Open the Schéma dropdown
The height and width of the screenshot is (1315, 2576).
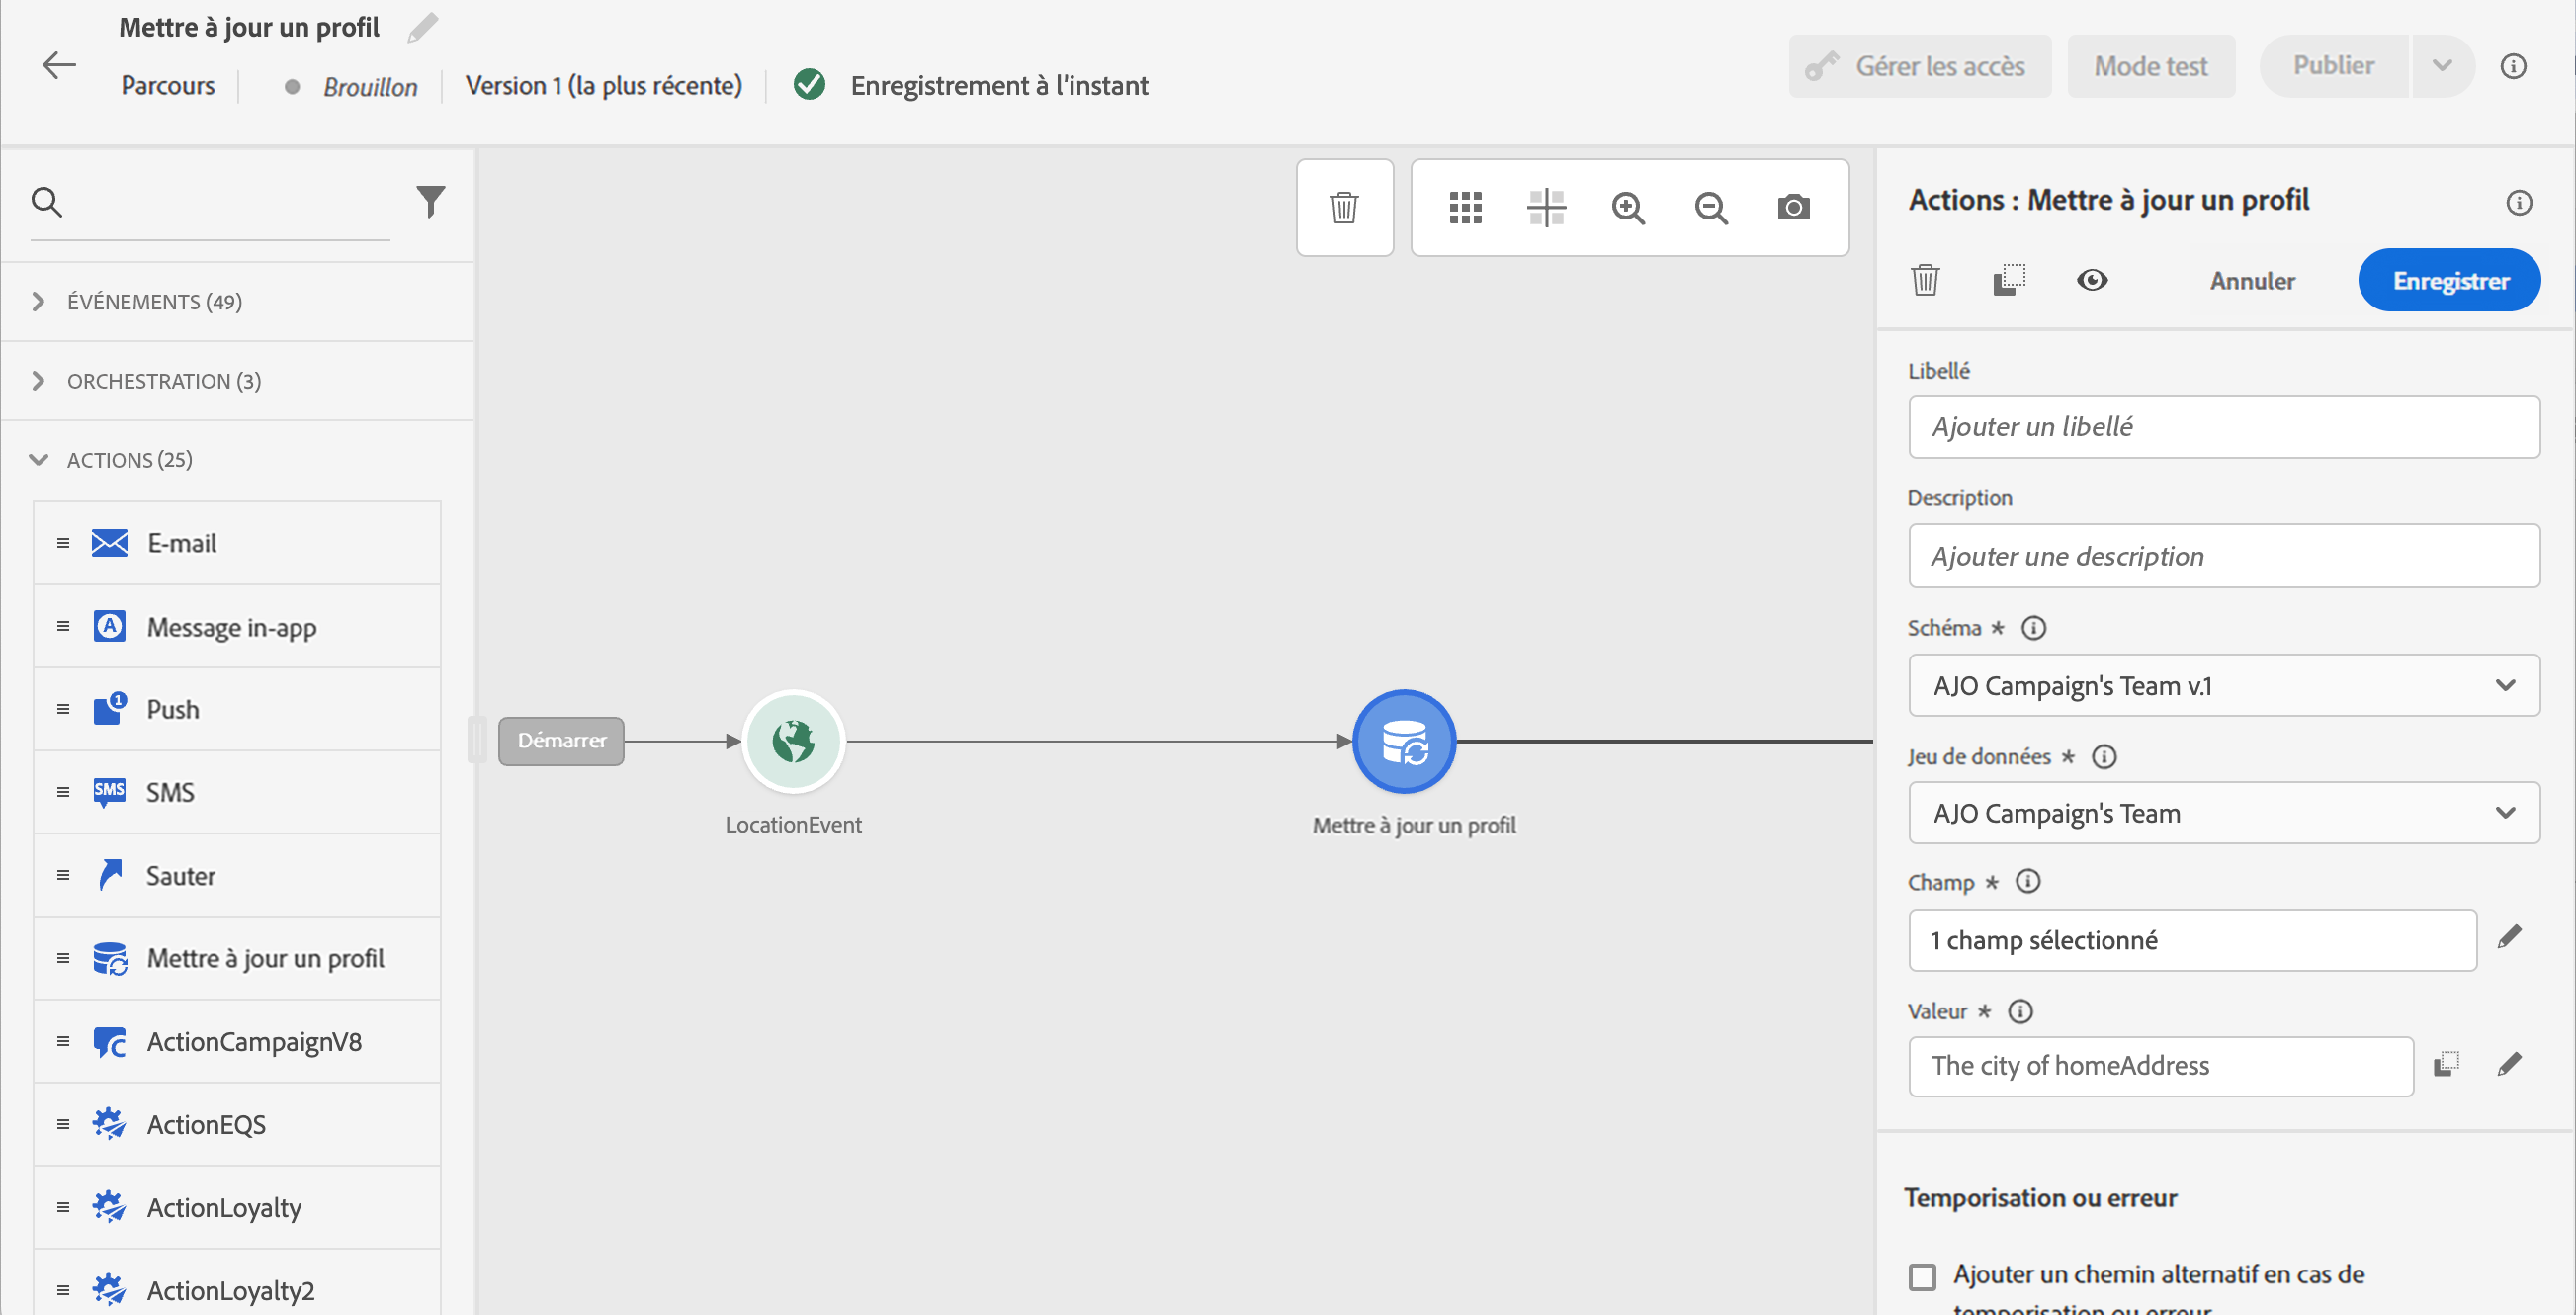click(2223, 685)
